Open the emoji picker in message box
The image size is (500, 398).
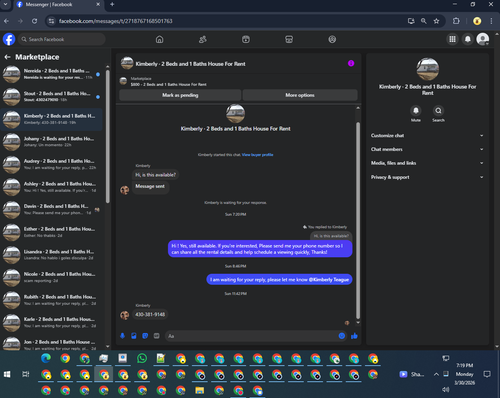(x=342, y=336)
